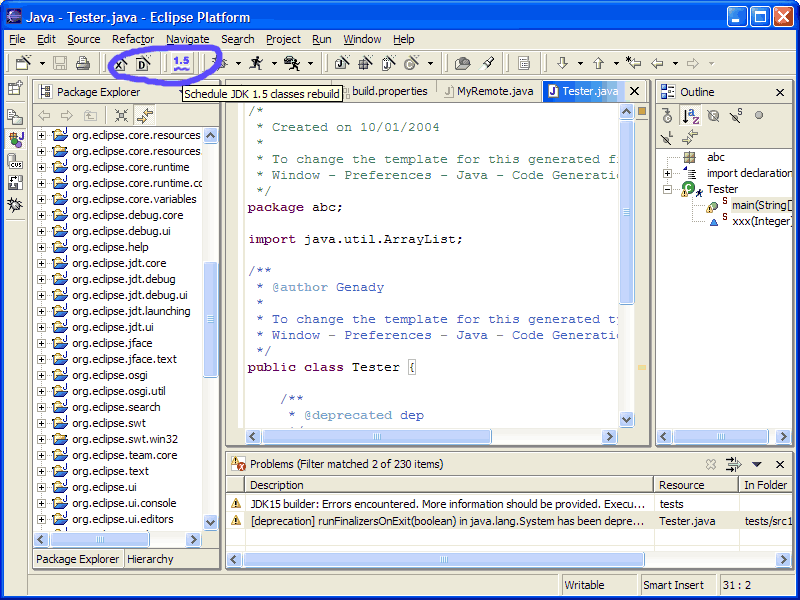Click the New Java Project icon

click(x=341, y=63)
